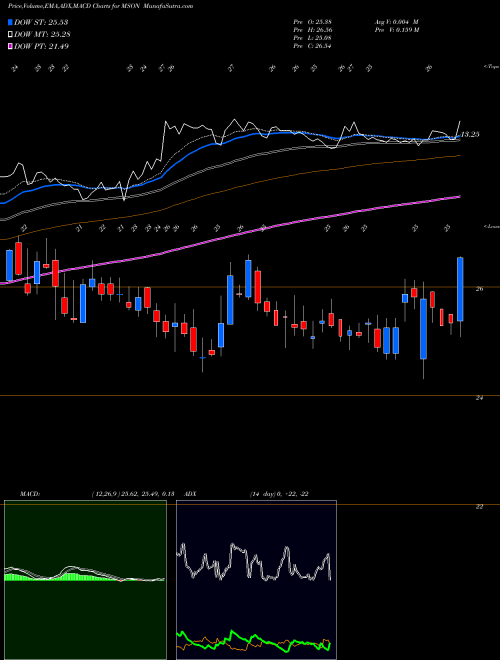This screenshot has width=500, height=660.
Task: Click the 'Pre H: 26.36' high value
Action: 312,30
